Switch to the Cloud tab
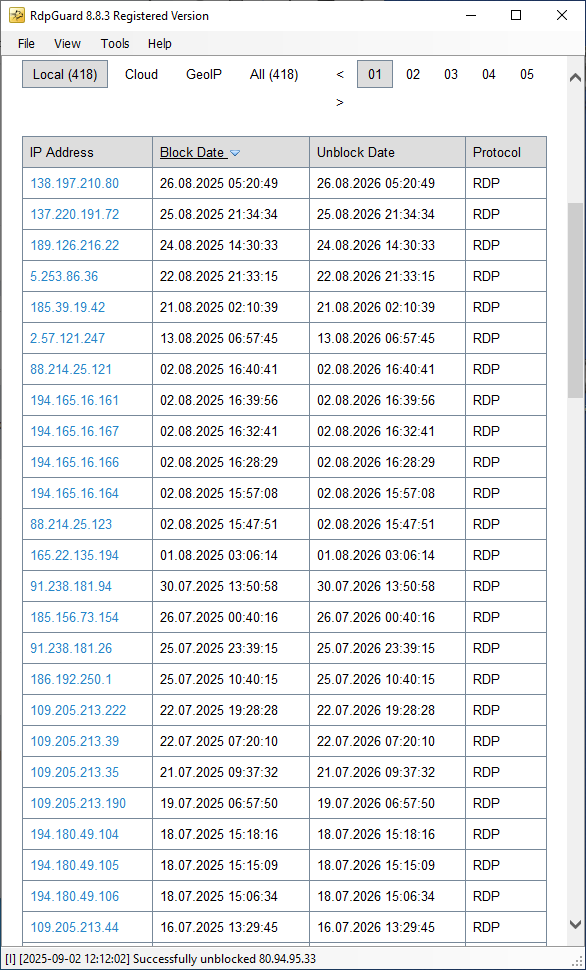Image resolution: width=586 pixels, height=970 pixels. pyautogui.click(x=141, y=74)
